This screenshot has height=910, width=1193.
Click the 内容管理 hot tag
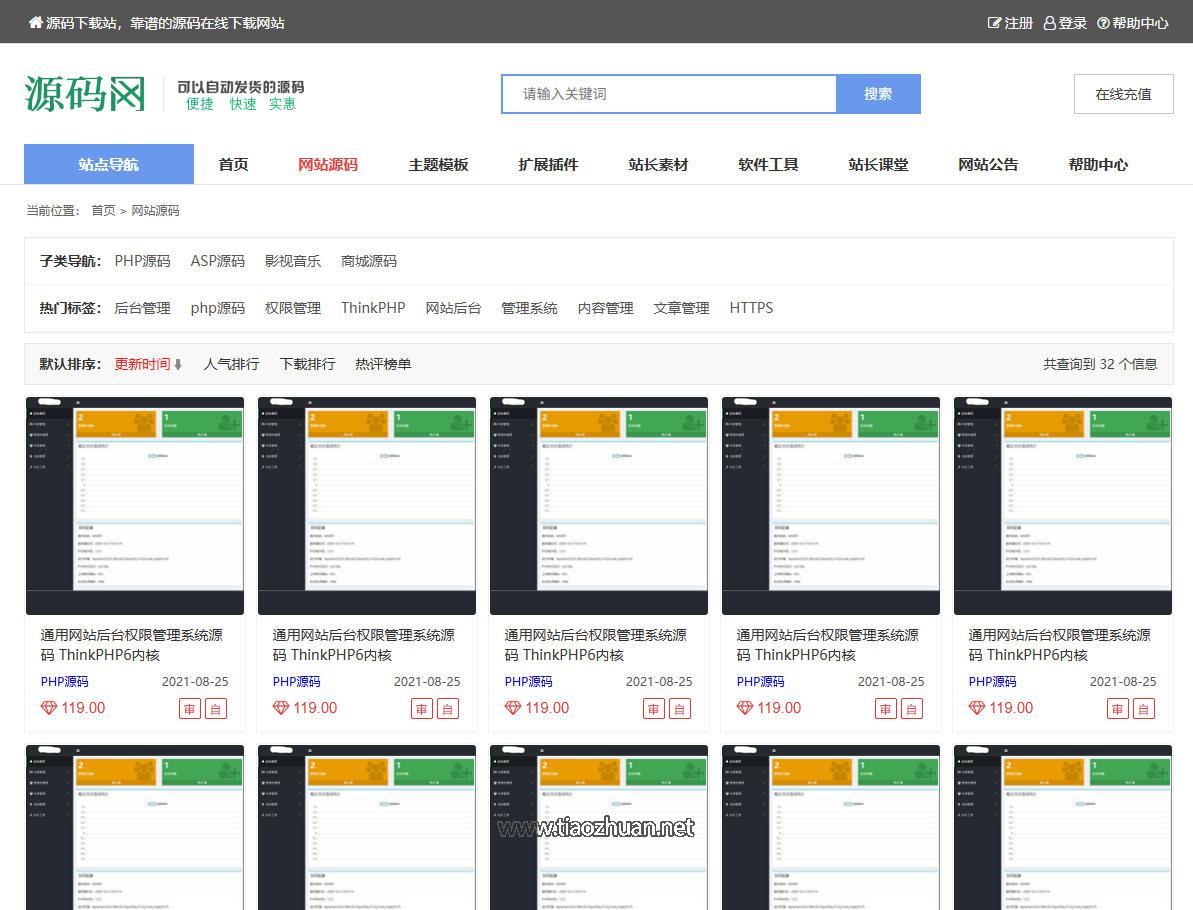(606, 307)
